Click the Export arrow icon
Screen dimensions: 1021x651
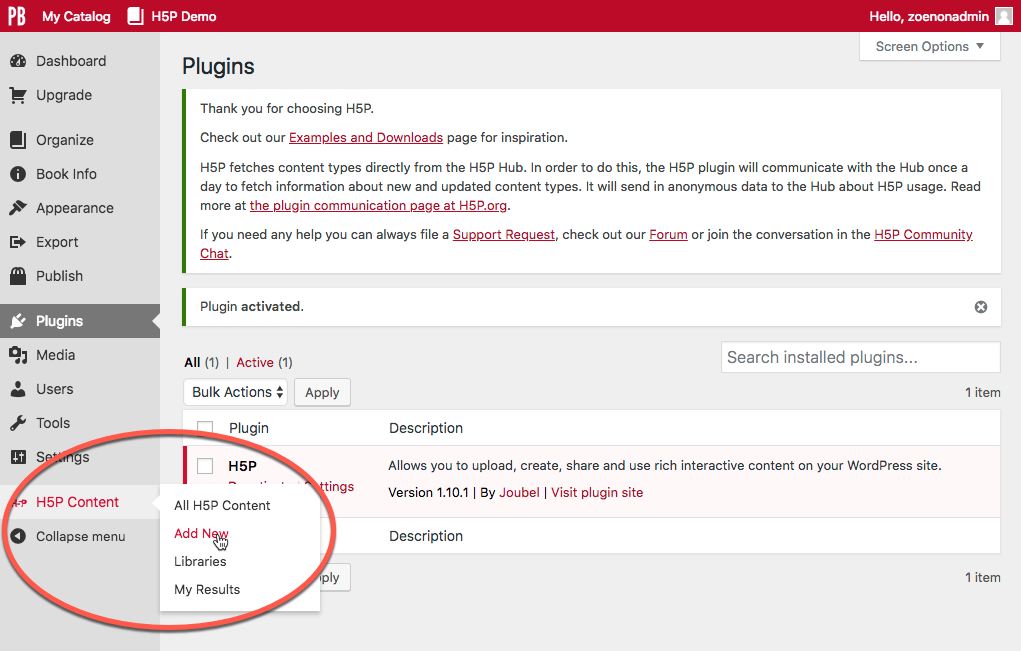(x=18, y=242)
